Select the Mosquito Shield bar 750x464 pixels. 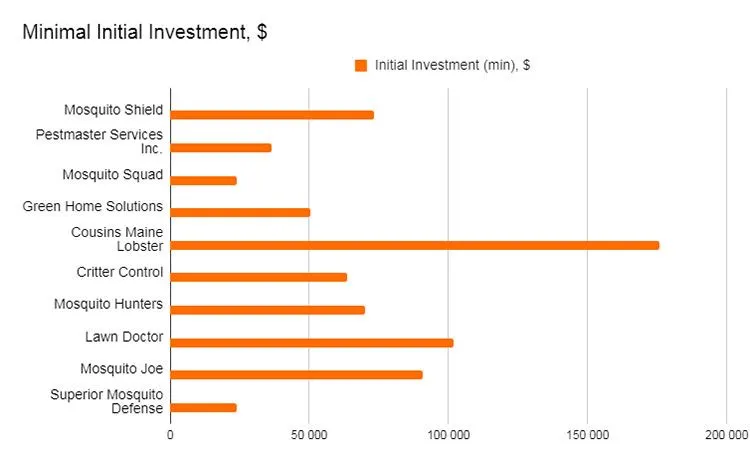(x=272, y=115)
